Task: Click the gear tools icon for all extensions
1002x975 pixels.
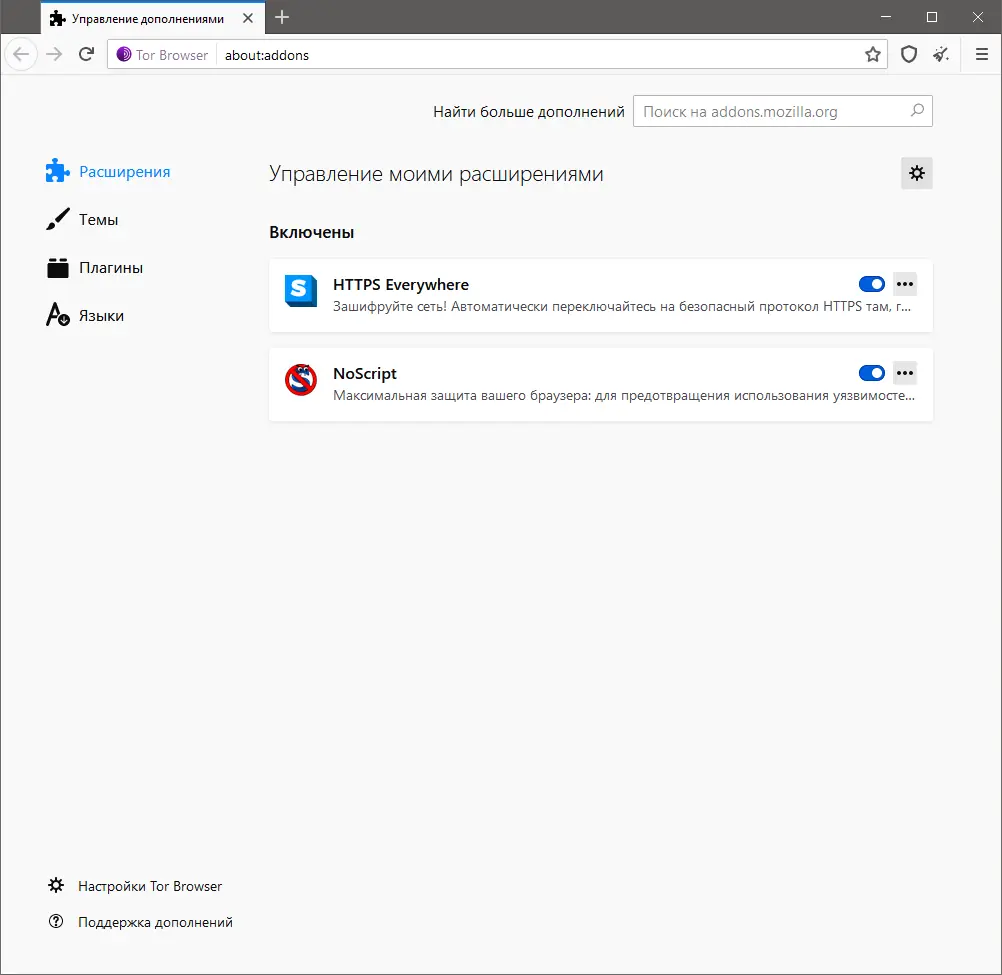Action: coord(916,173)
